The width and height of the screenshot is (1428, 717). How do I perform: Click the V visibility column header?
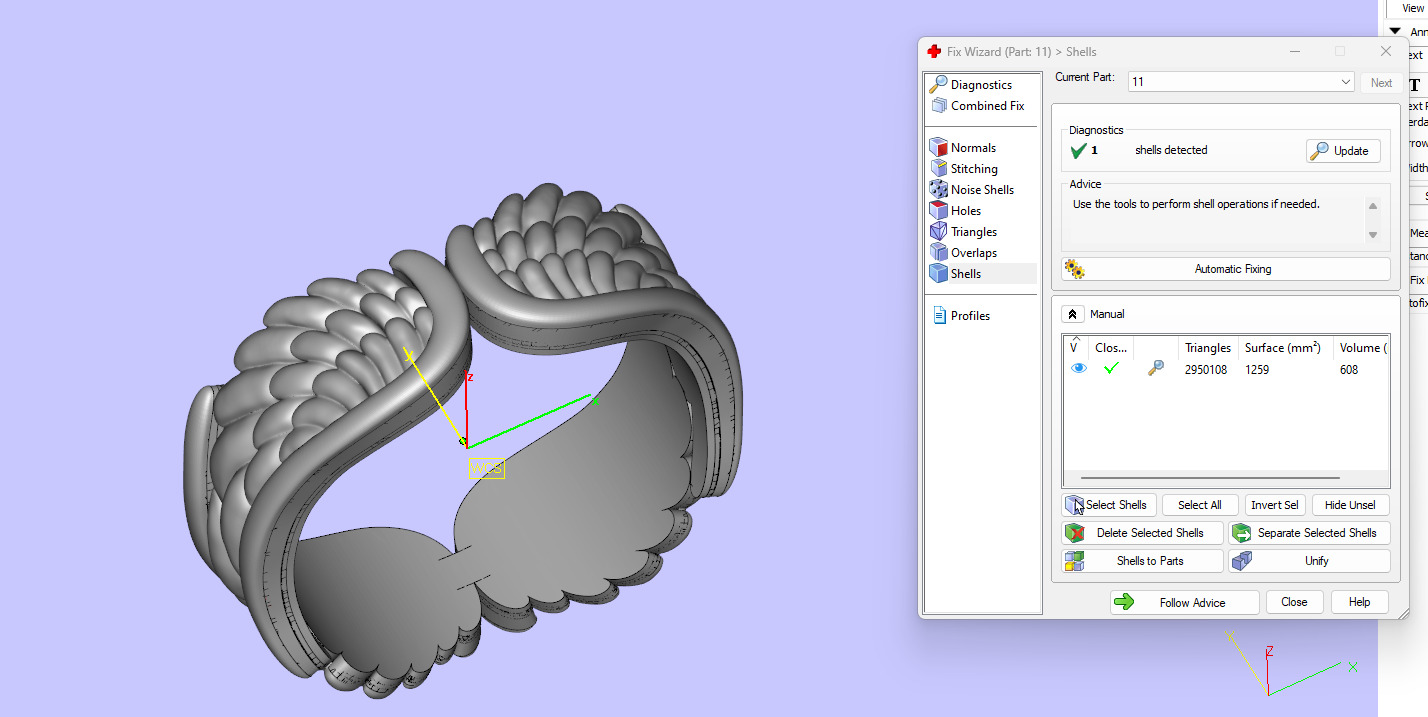pyautogui.click(x=1076, y=348)
